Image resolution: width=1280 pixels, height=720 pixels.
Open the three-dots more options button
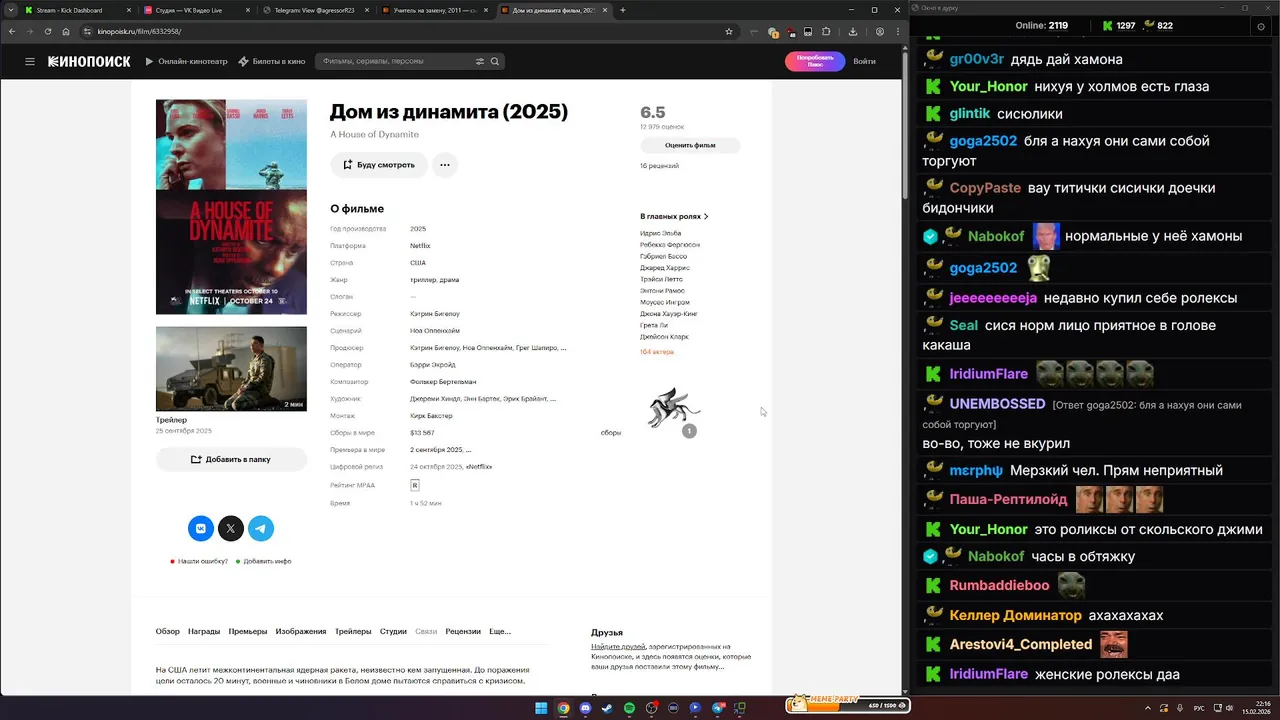[x=445, y=165]
